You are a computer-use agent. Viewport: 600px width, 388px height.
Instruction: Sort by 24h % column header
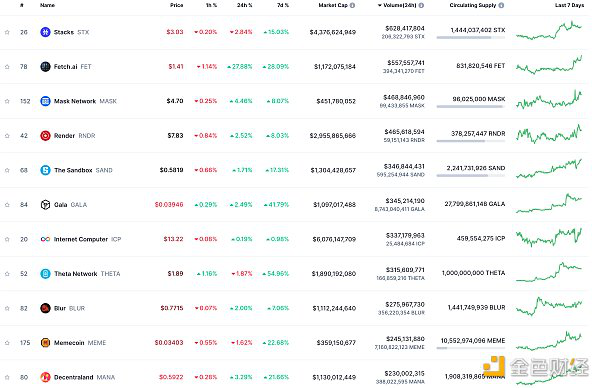(x=245, y=5)
